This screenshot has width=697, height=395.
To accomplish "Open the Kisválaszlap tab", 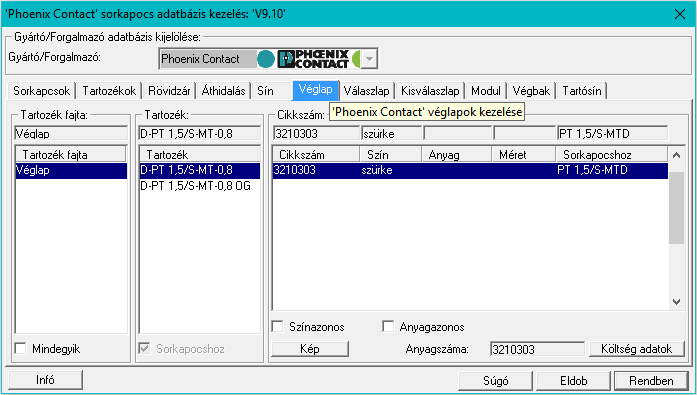I will (430, 91).
